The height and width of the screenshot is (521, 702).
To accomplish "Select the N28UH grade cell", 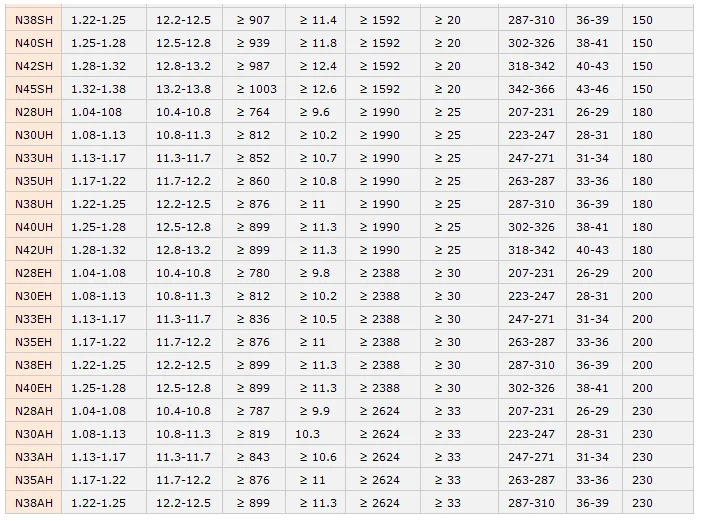I will pyautogui.click(x=34, y=112).
